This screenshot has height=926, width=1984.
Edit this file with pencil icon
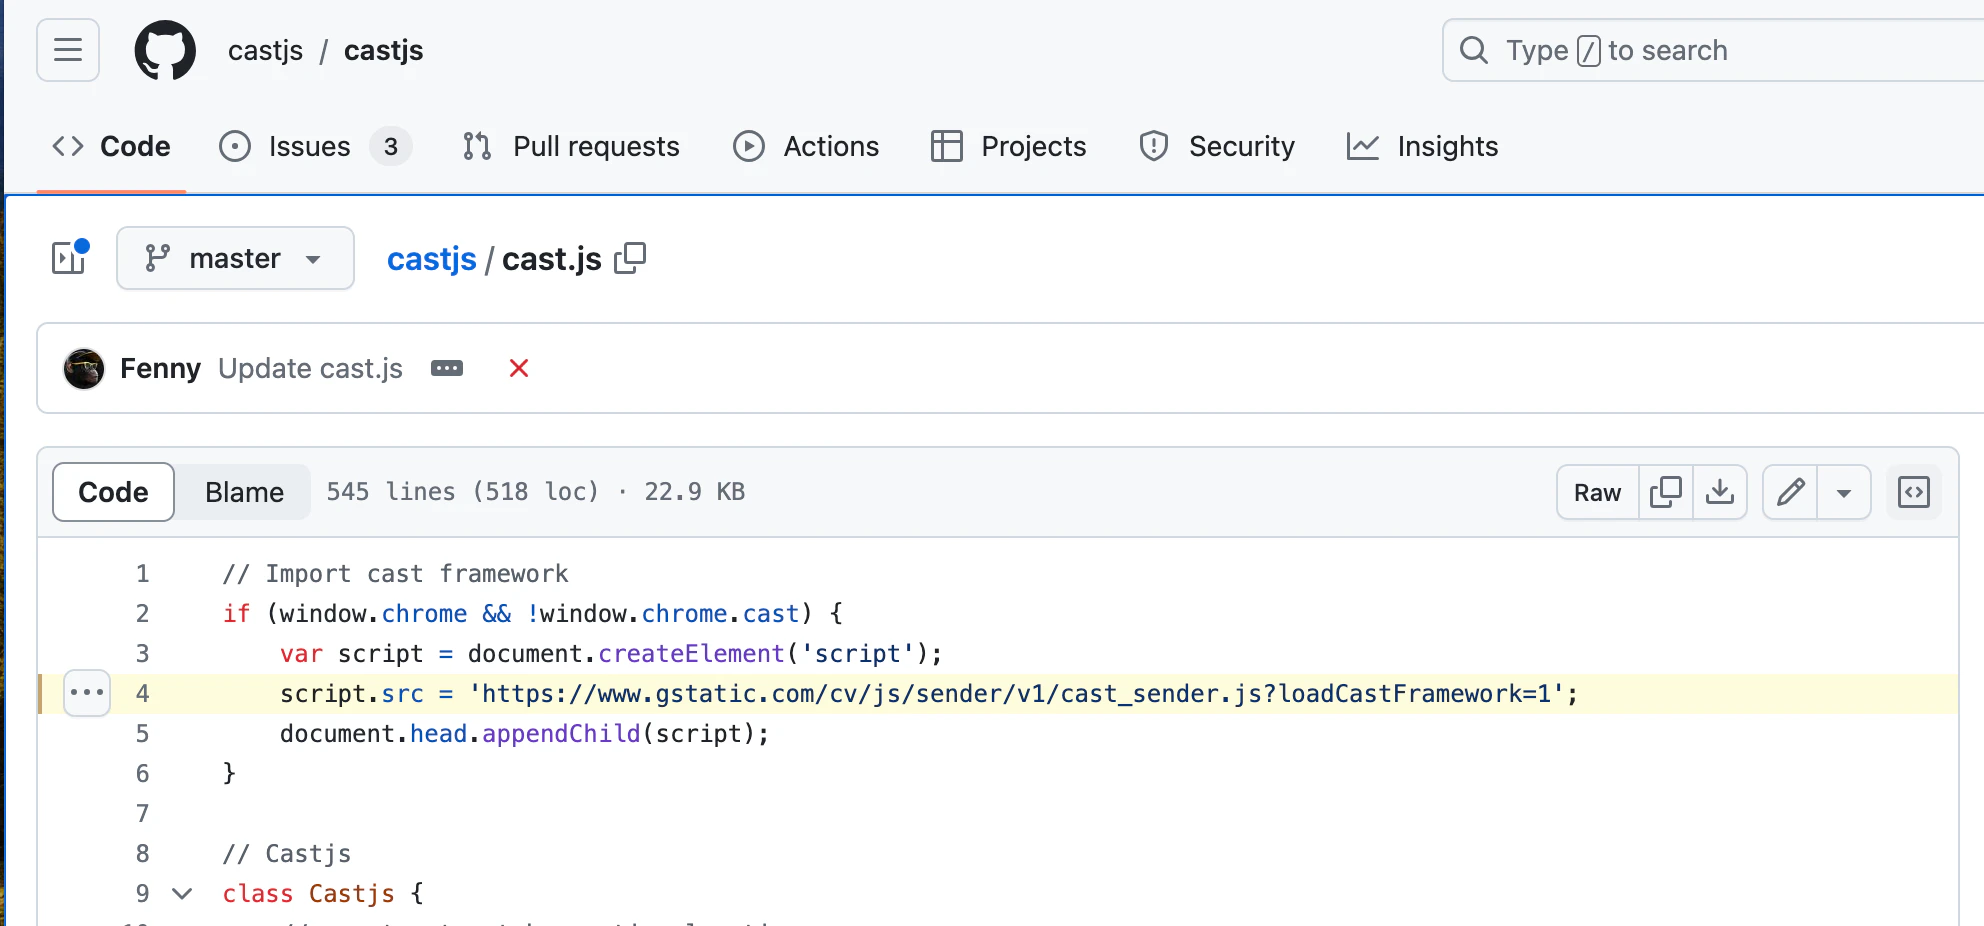coord(1790,492)
